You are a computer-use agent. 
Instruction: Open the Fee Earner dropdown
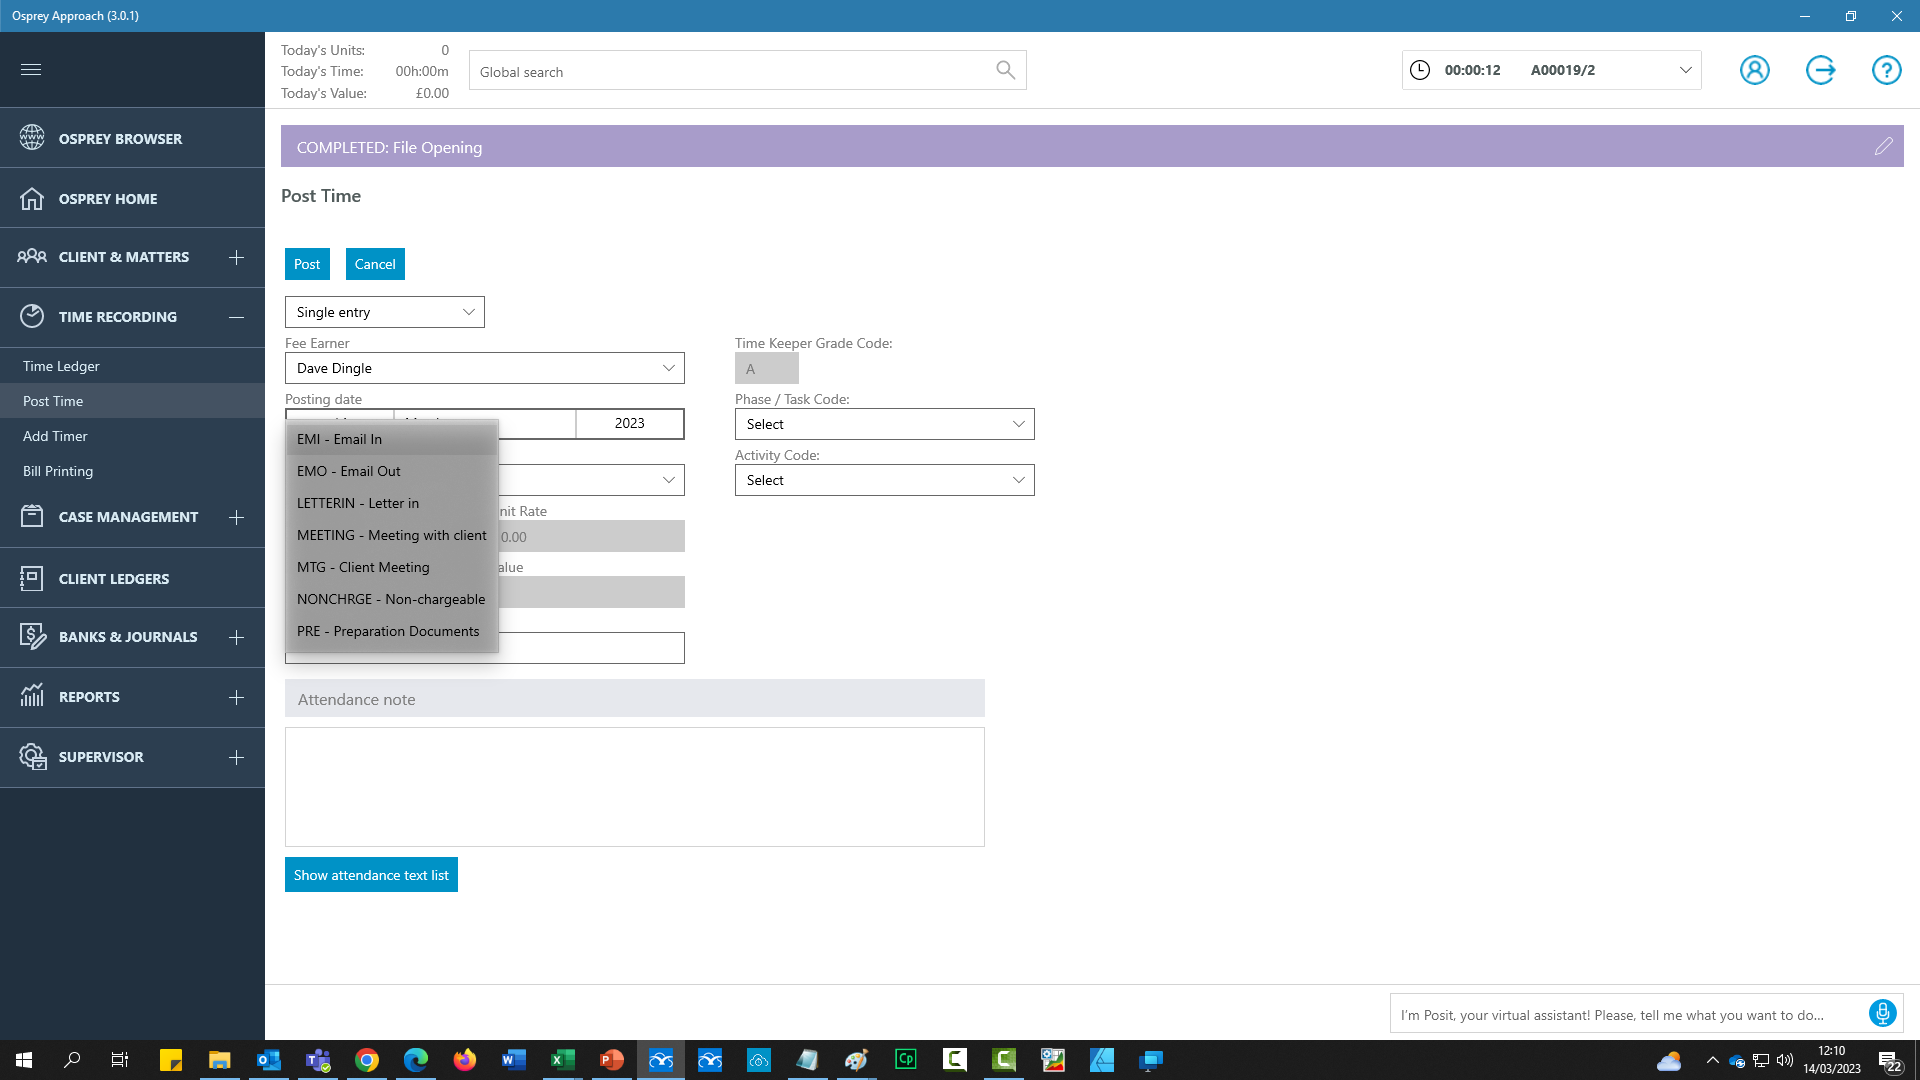point(668,368)
